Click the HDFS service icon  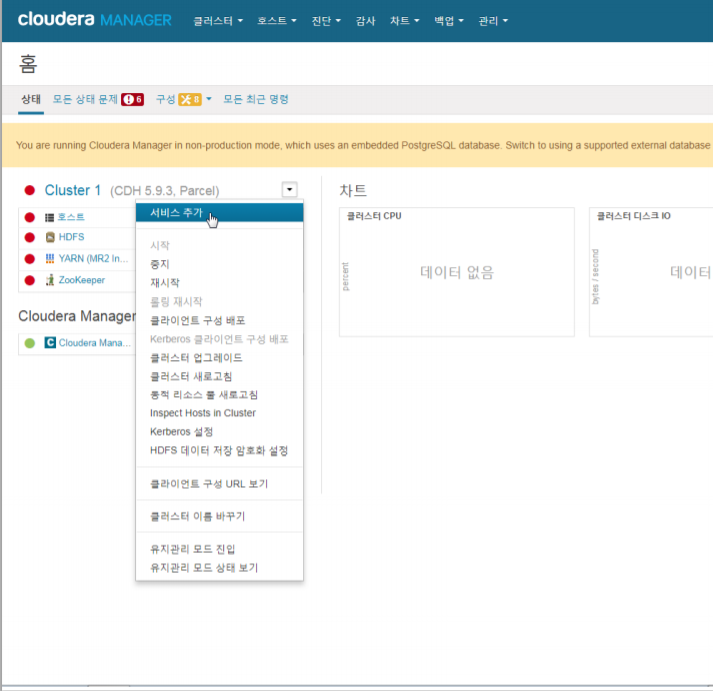pos(50,237)
